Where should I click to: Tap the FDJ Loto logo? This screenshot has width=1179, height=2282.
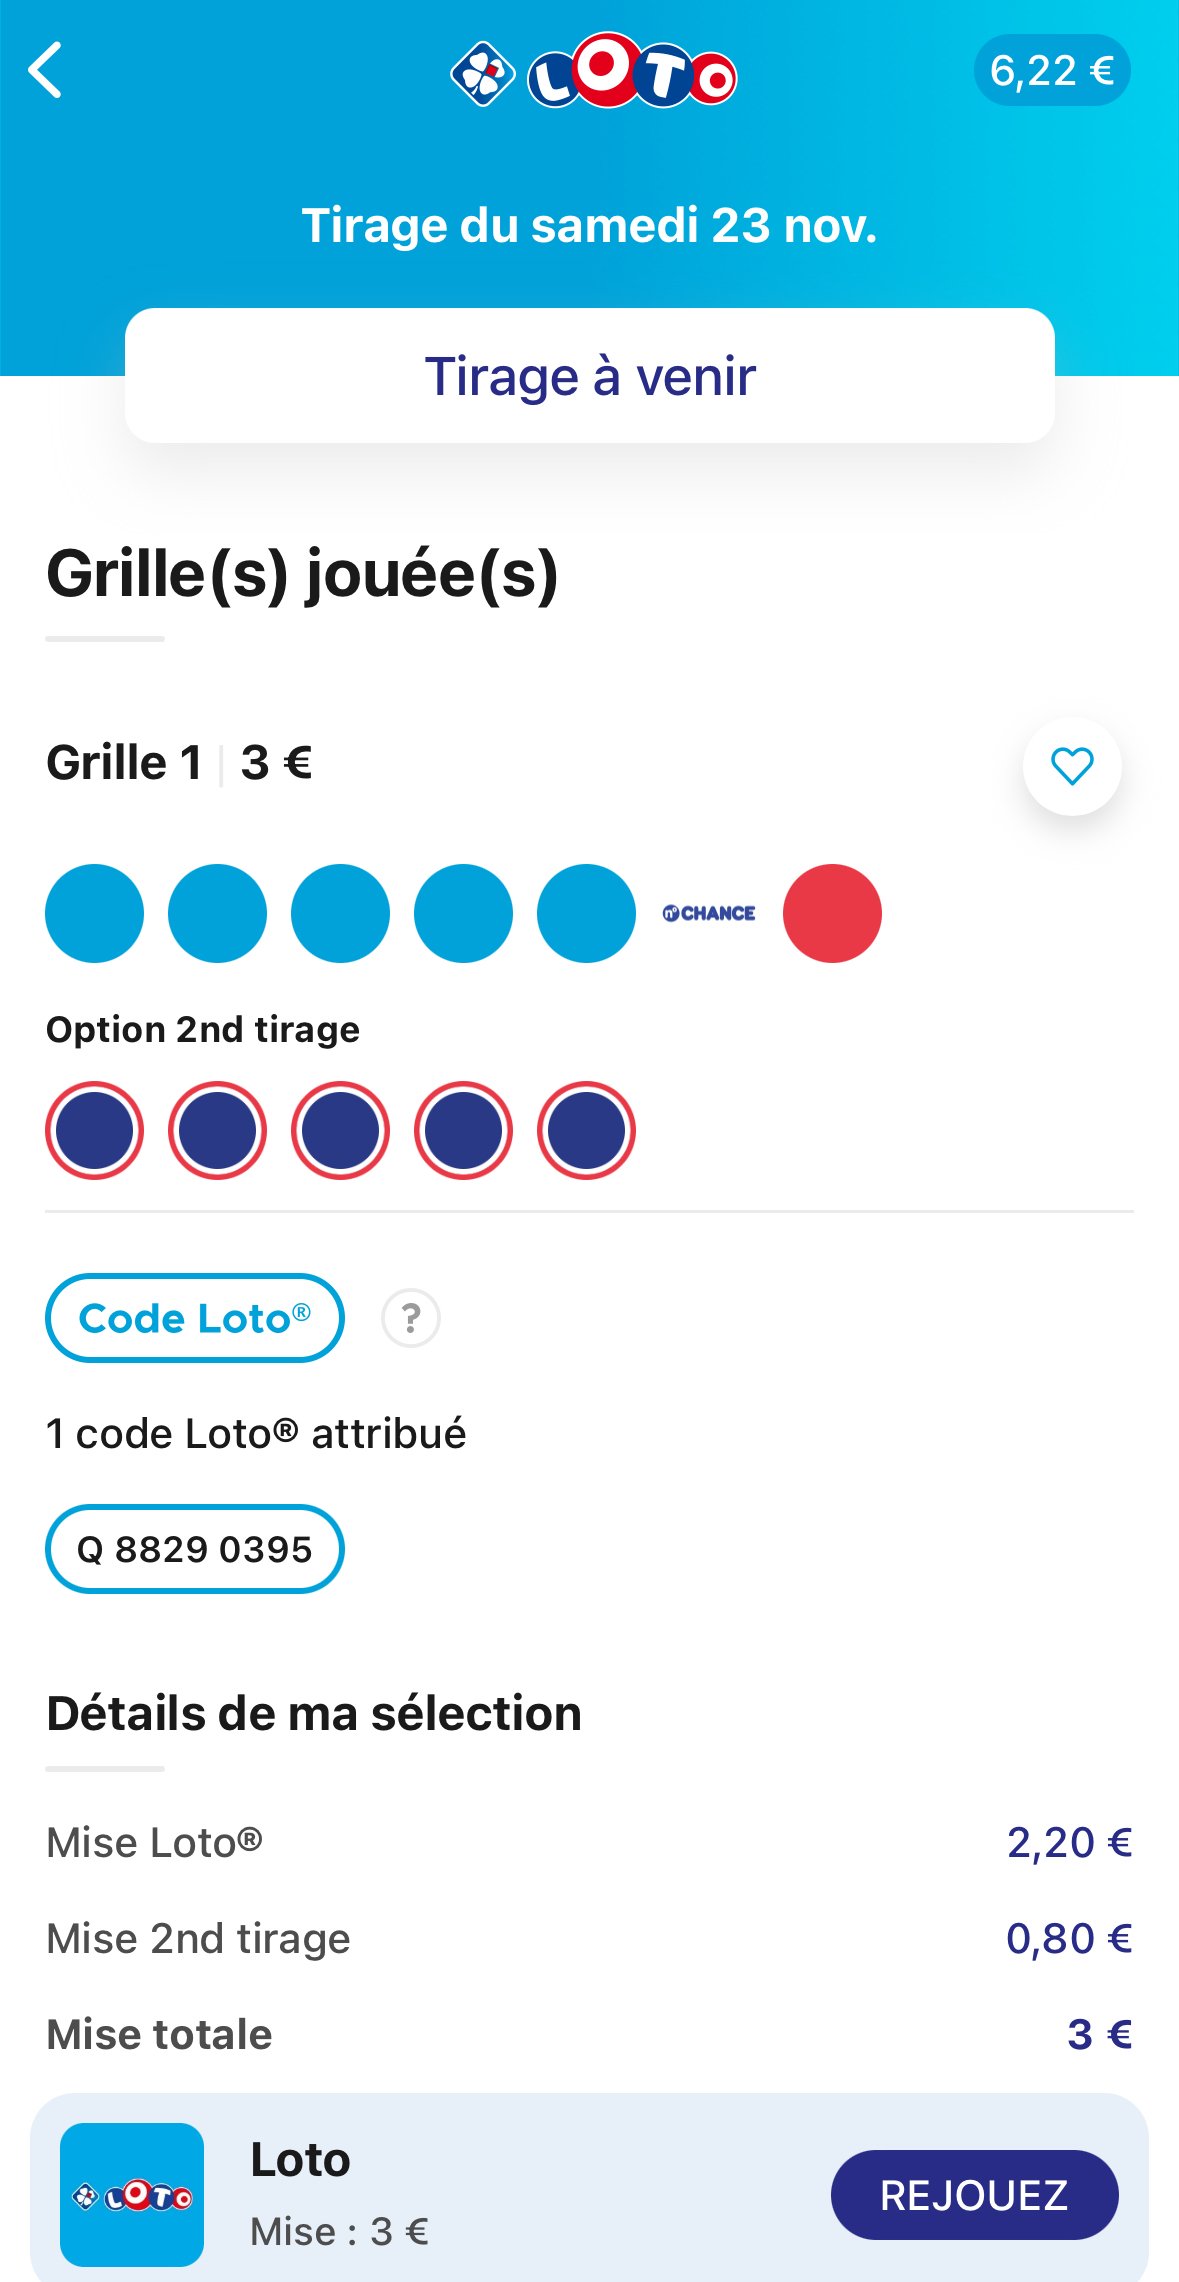(x=594, y=72)
